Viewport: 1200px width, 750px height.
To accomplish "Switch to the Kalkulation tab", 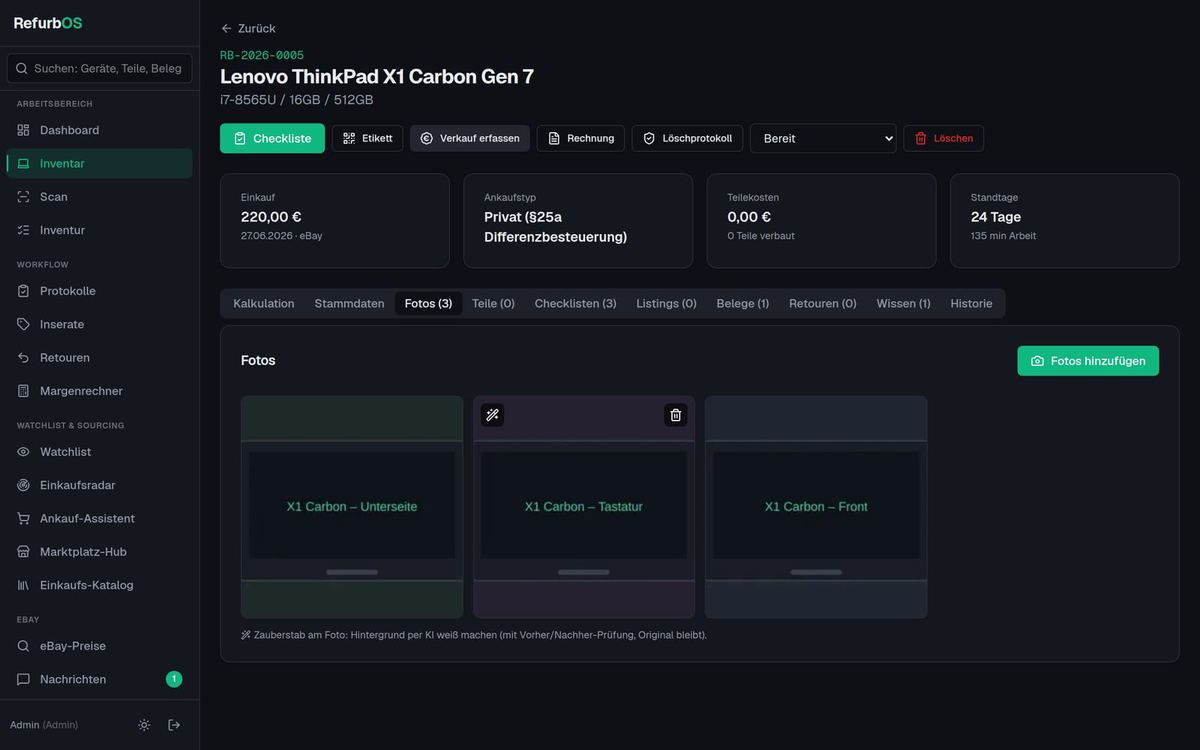I will (264, 303).
